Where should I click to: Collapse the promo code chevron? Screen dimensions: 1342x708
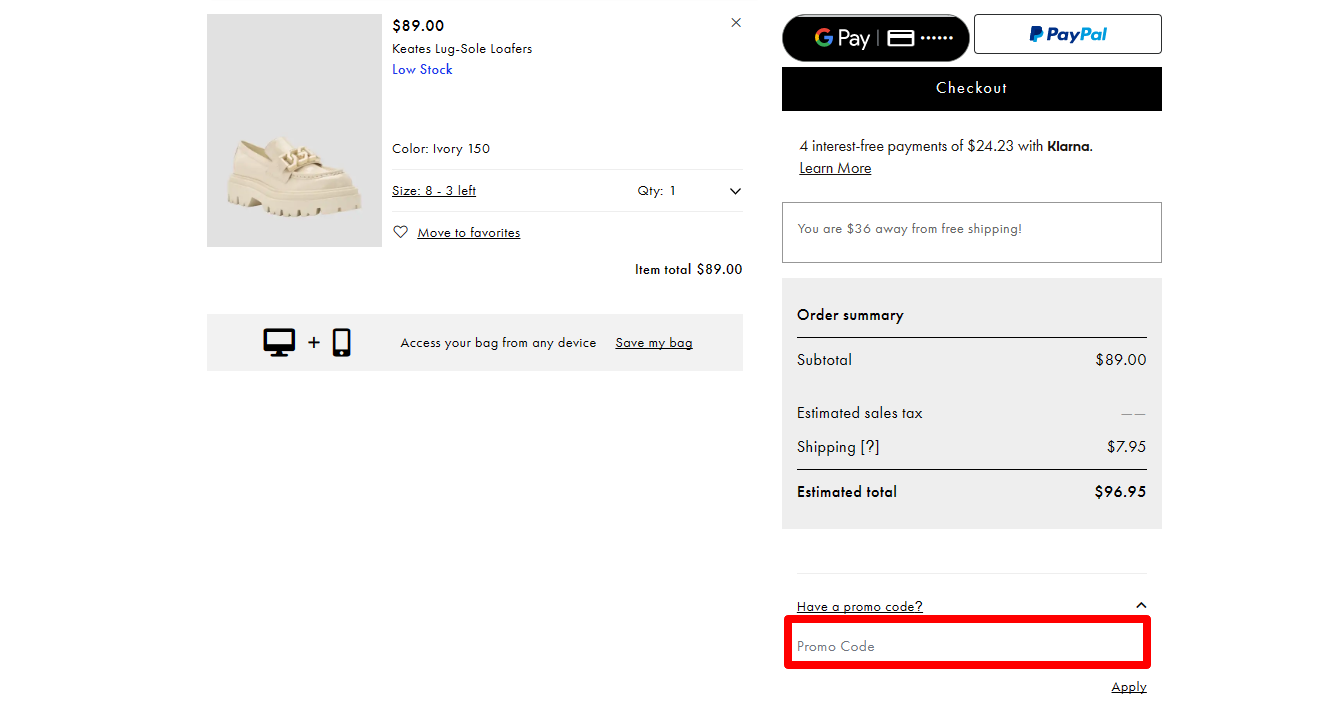tap(1141, 605)
